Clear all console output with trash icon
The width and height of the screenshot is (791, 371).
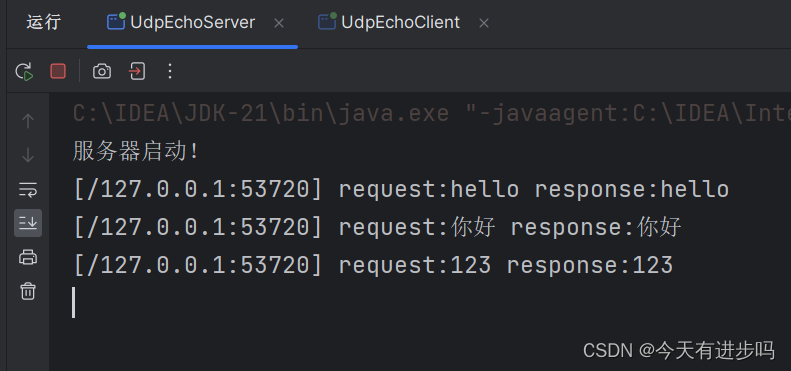[28, 291]
